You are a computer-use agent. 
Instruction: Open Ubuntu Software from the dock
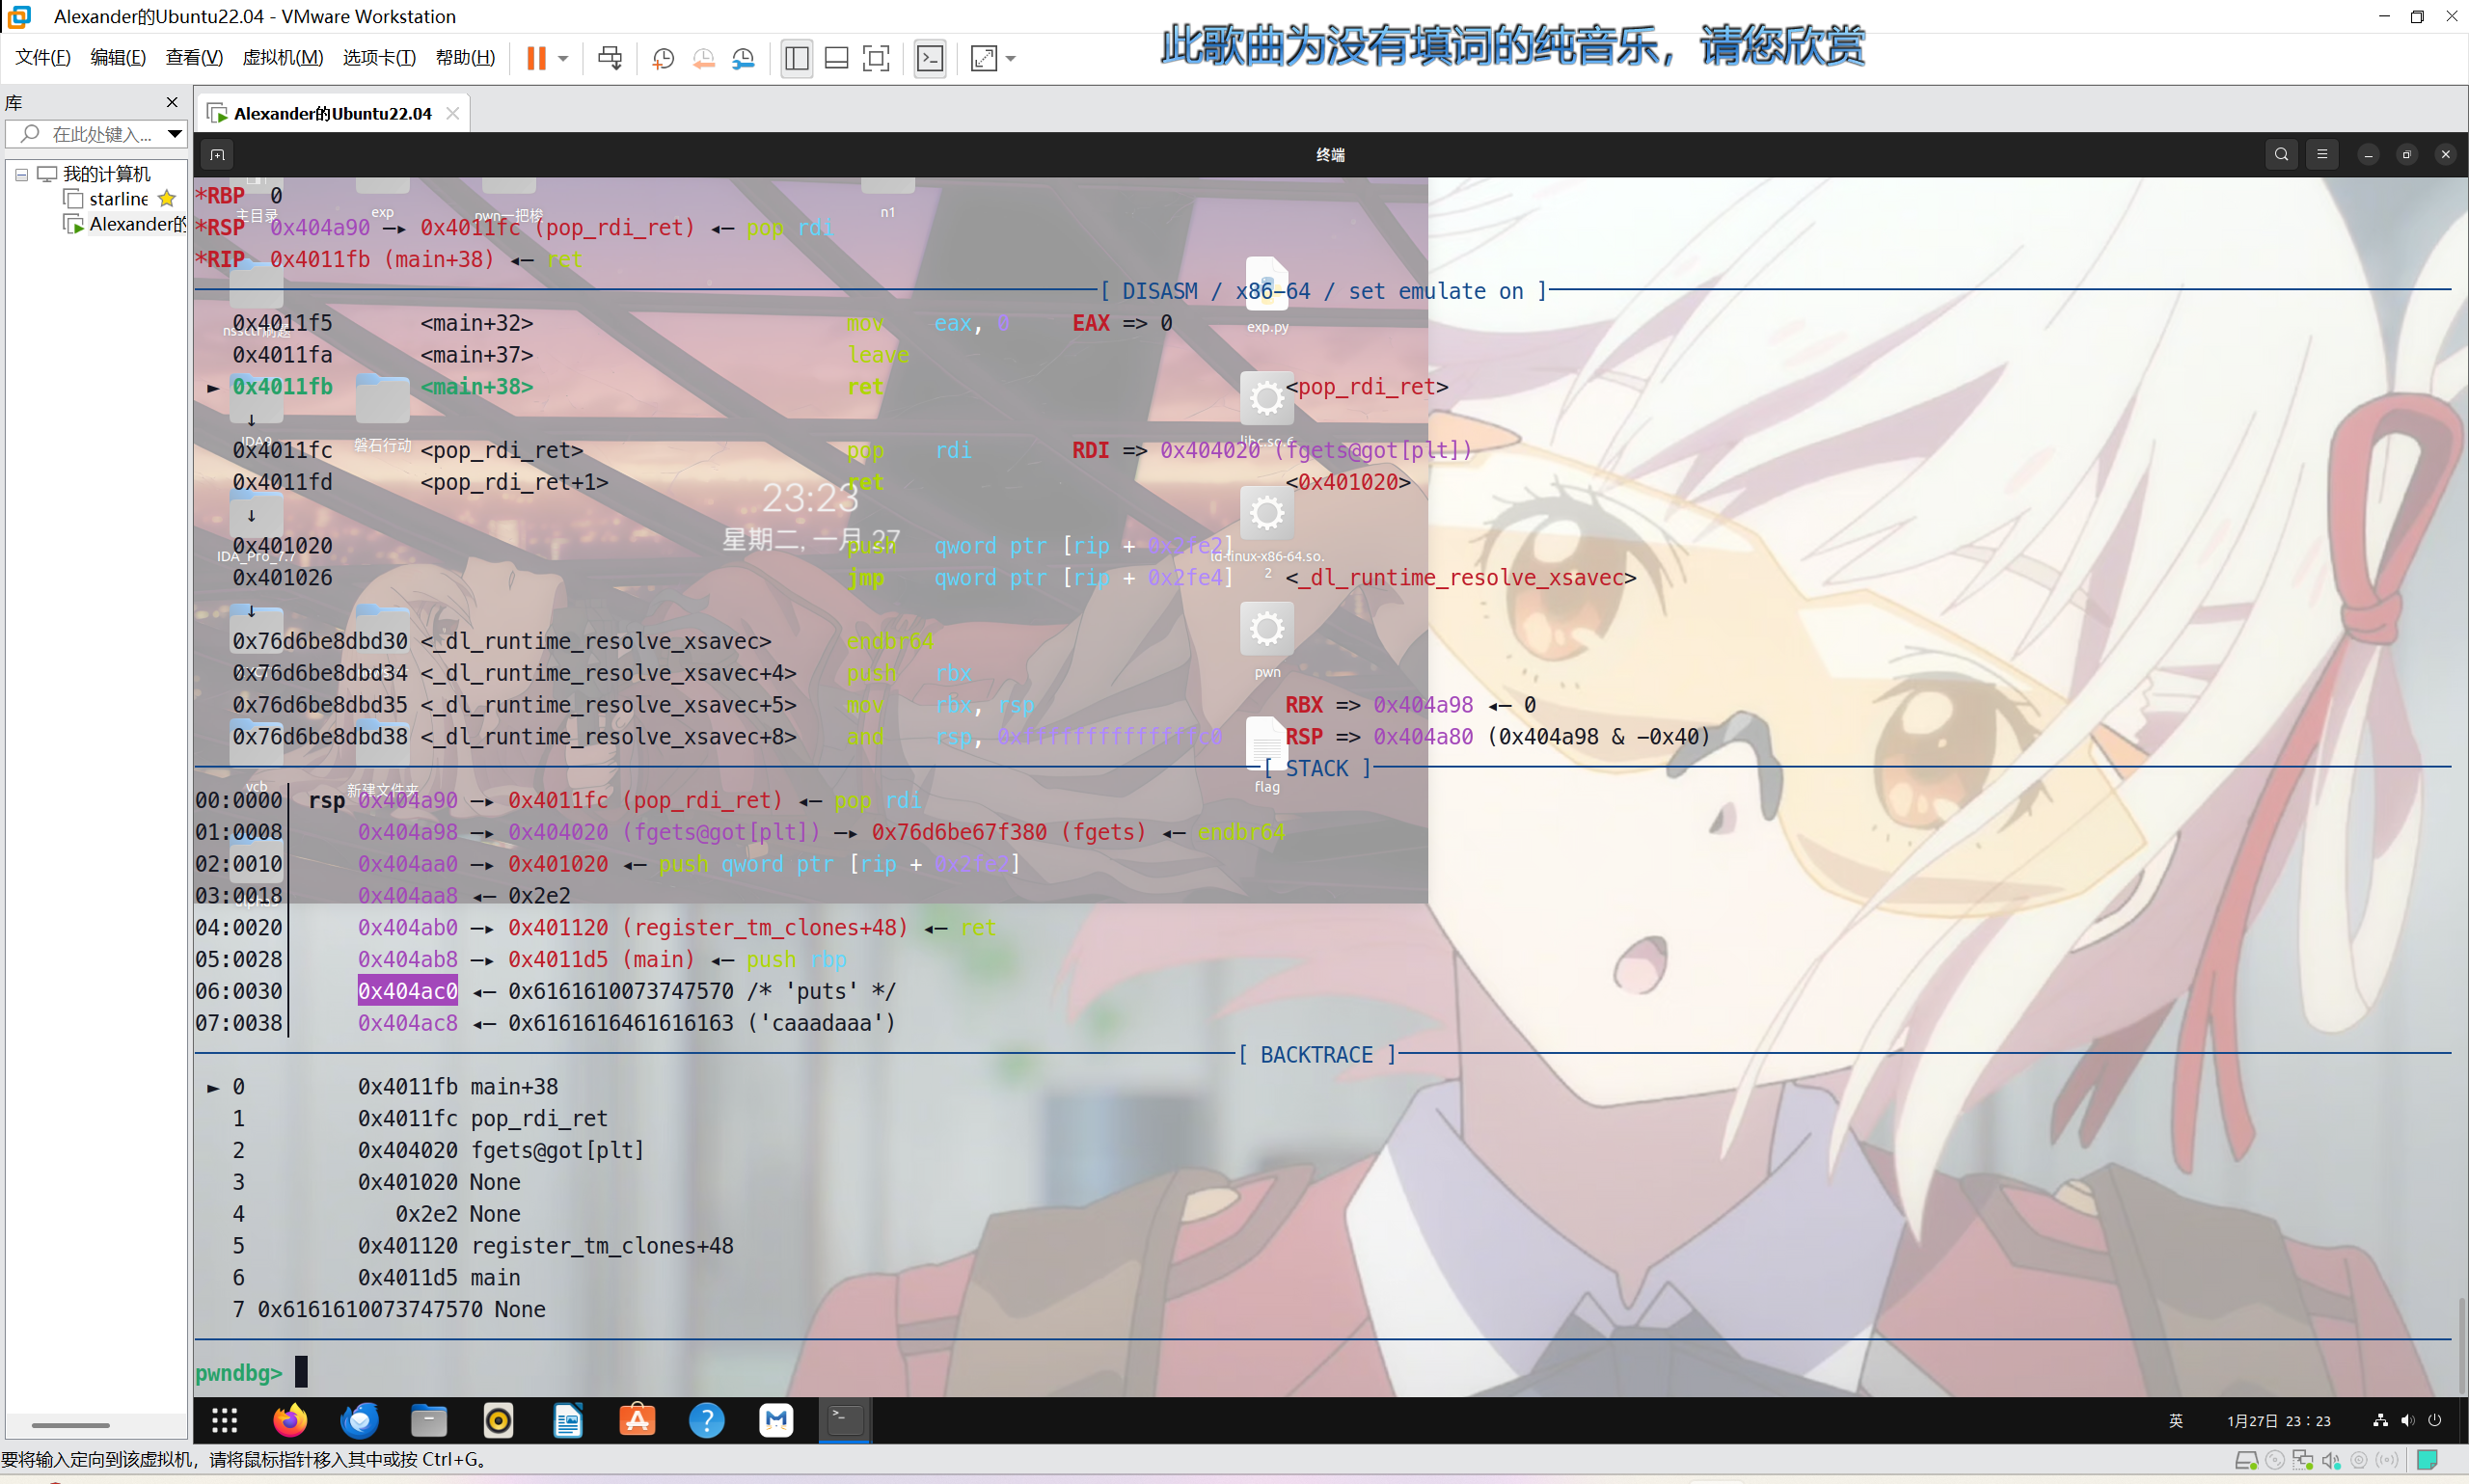point(637,1420)
